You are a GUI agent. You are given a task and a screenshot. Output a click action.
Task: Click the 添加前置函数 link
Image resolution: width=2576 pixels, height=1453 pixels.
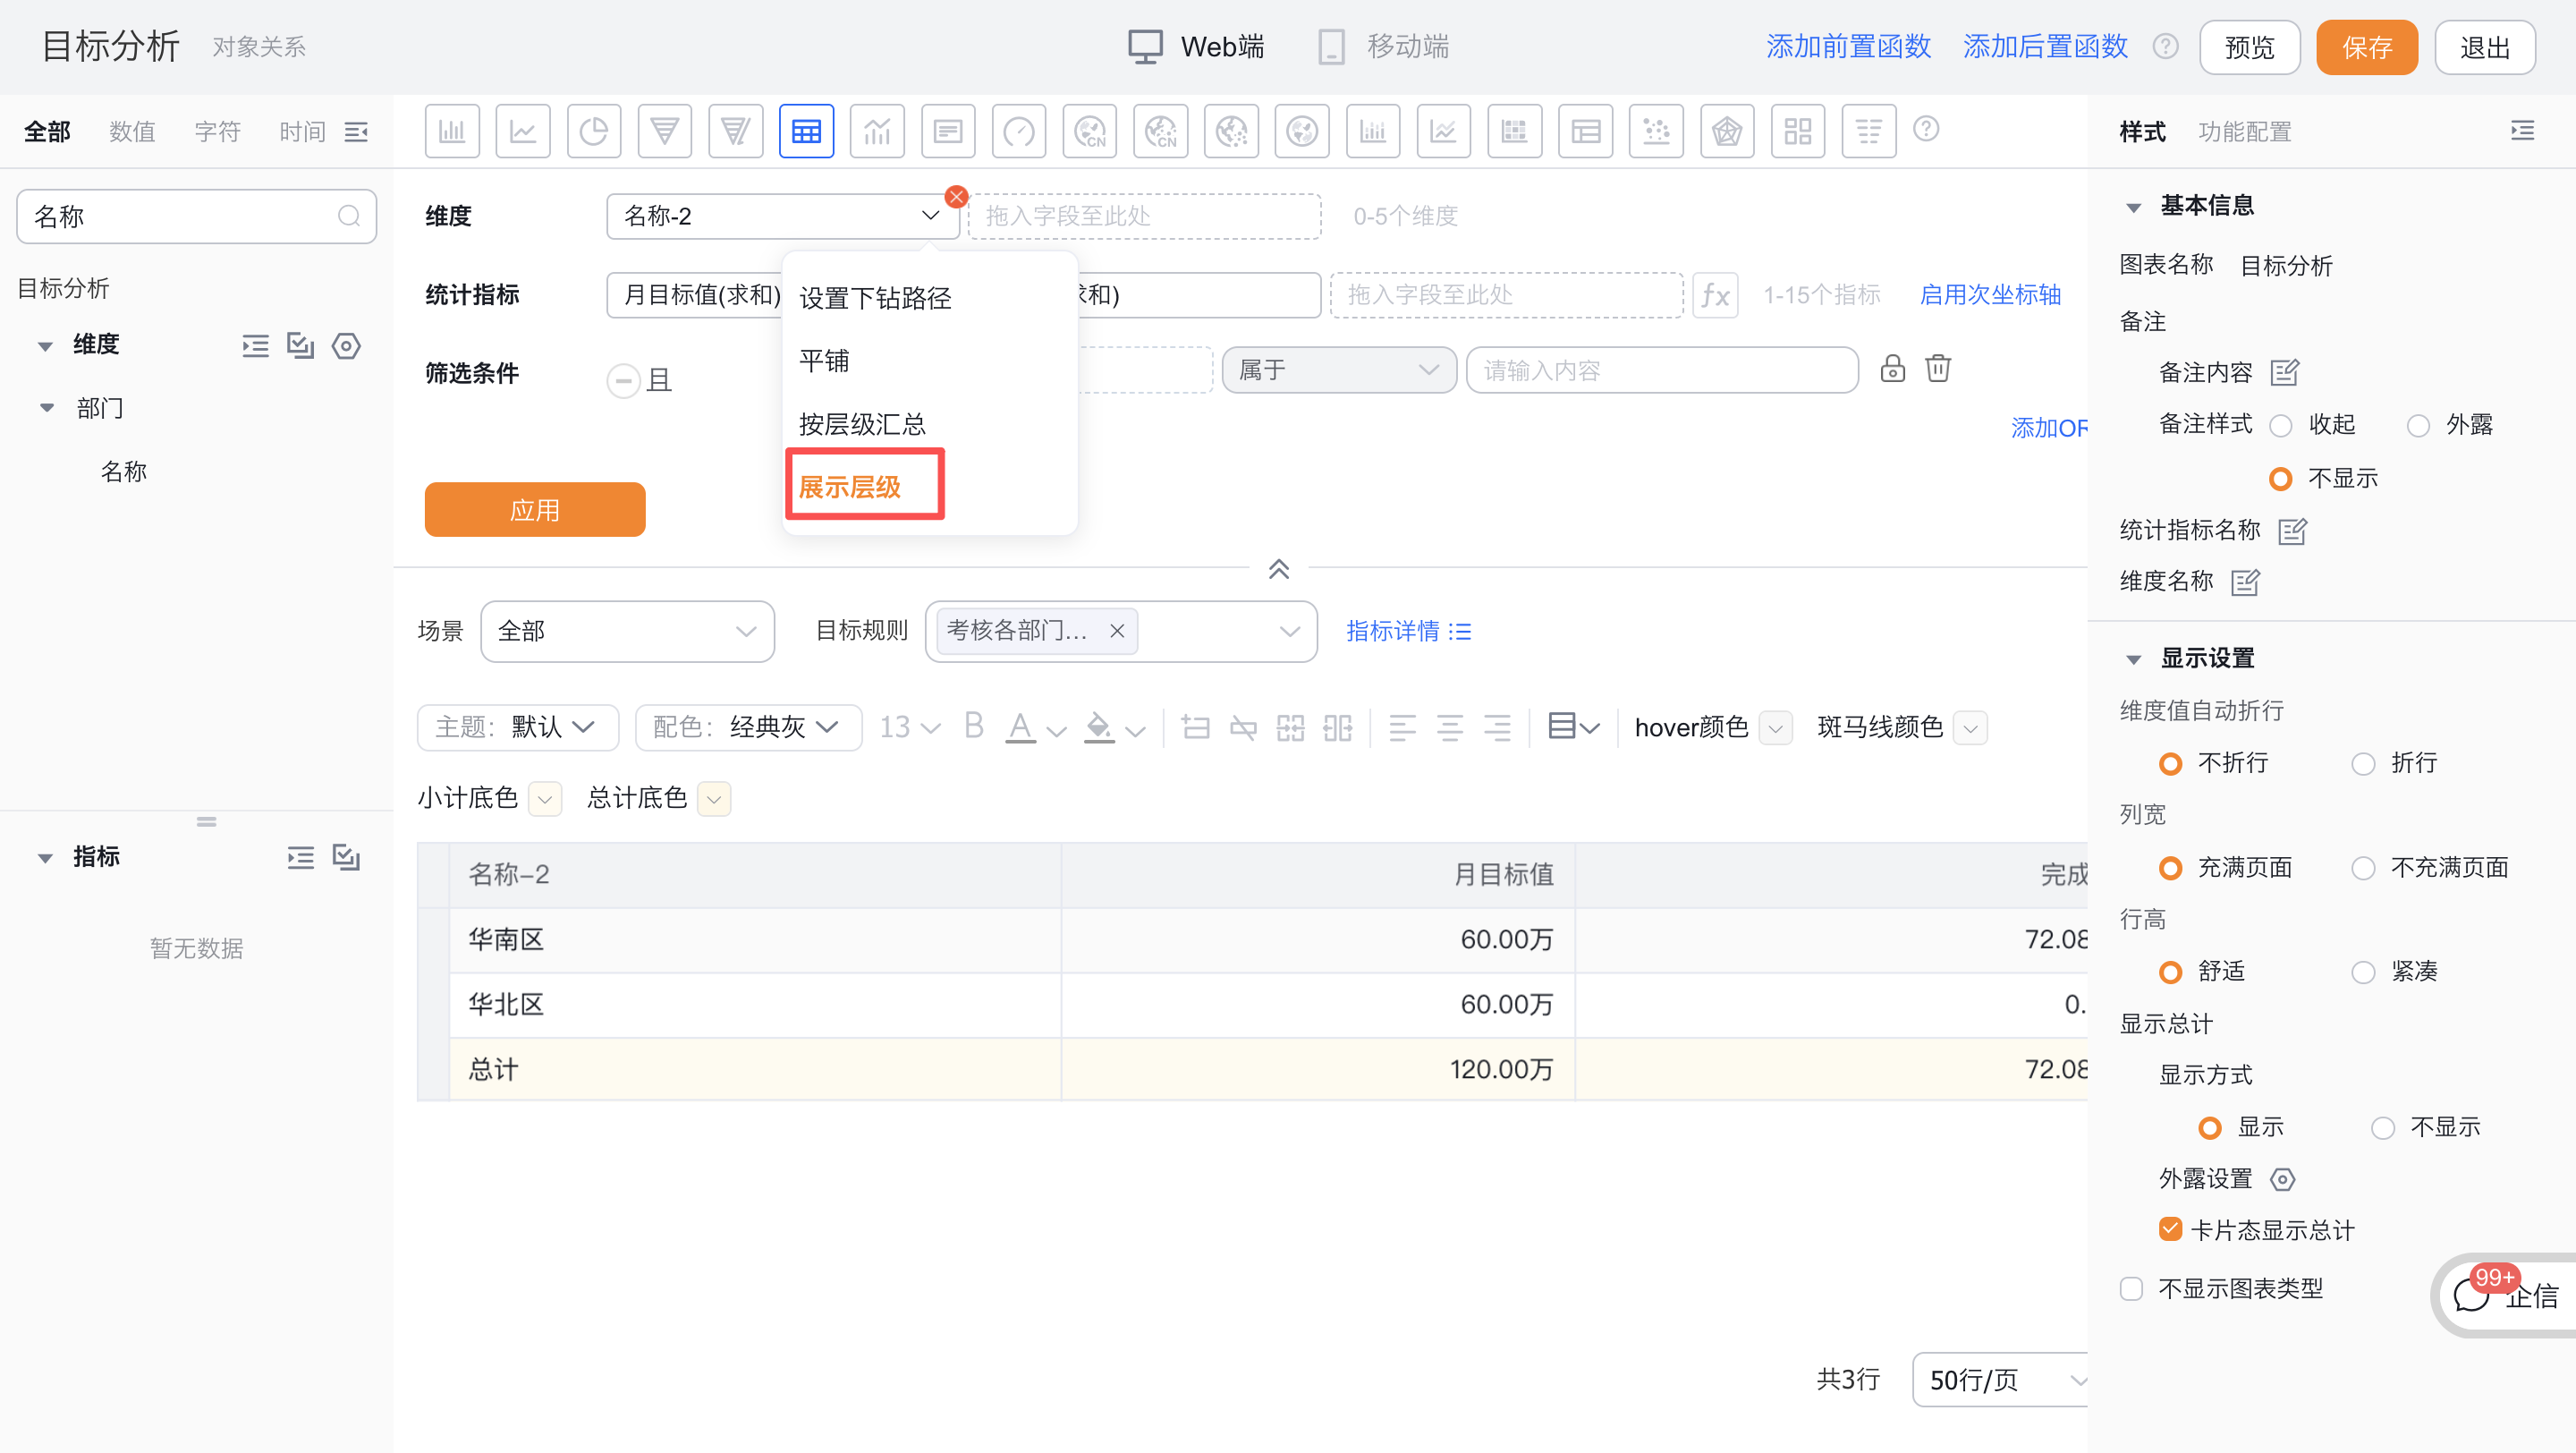click(x=1847, y=46)
